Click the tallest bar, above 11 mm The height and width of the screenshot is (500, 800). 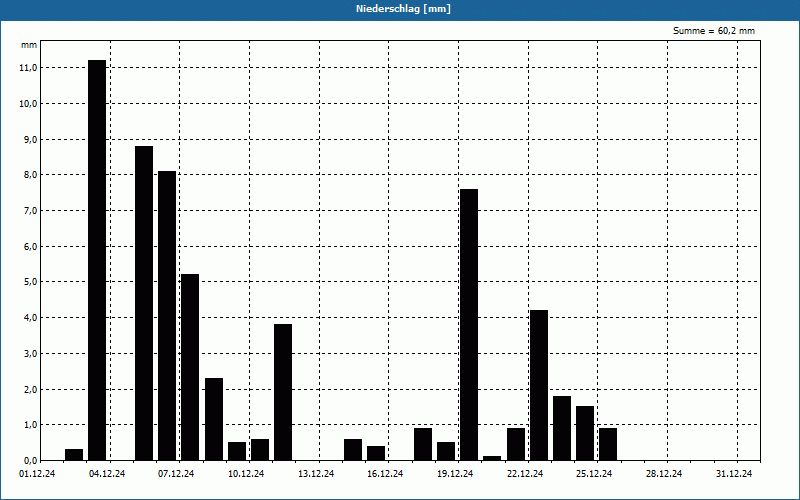pos(97,260)
